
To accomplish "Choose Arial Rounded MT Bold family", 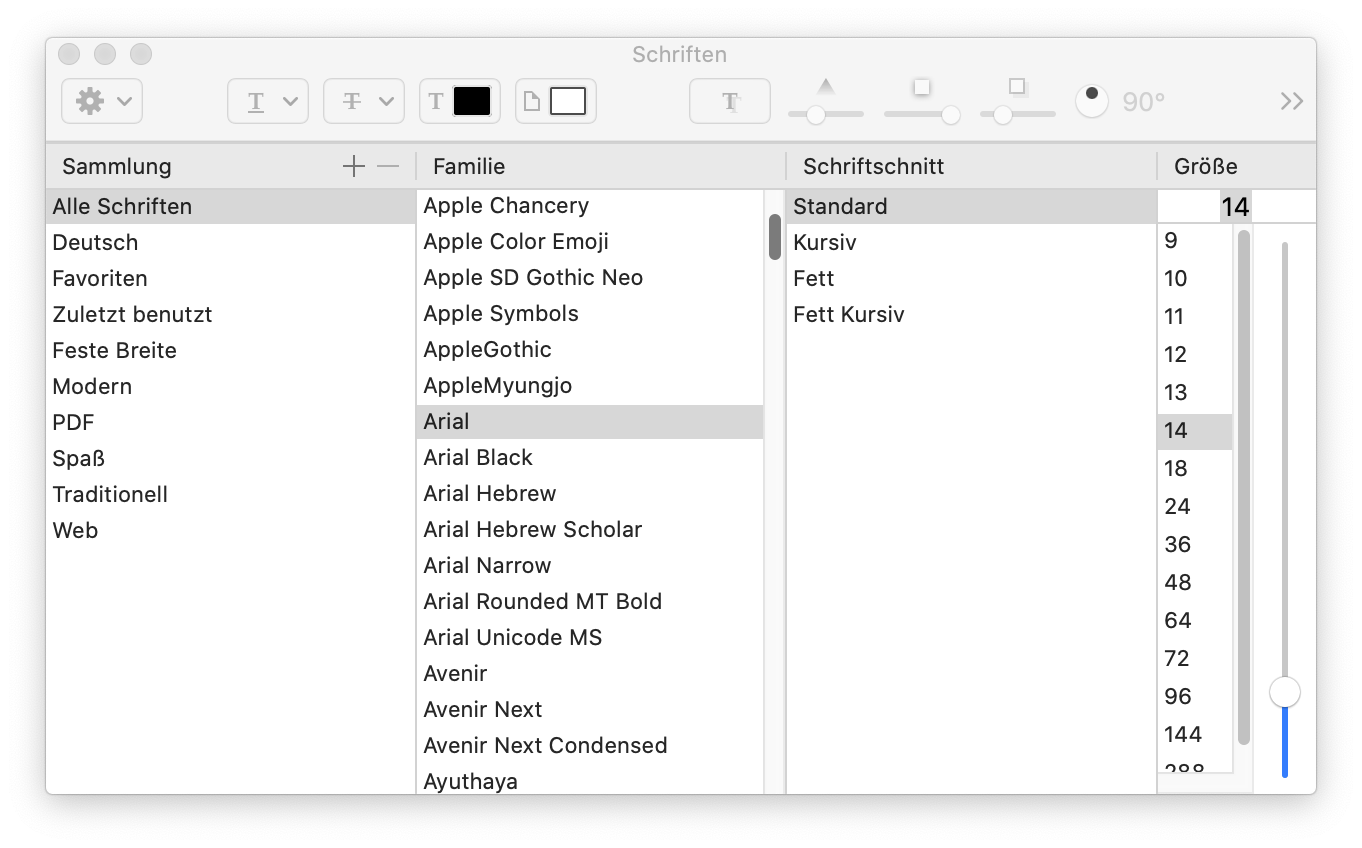I will (590, 601).
